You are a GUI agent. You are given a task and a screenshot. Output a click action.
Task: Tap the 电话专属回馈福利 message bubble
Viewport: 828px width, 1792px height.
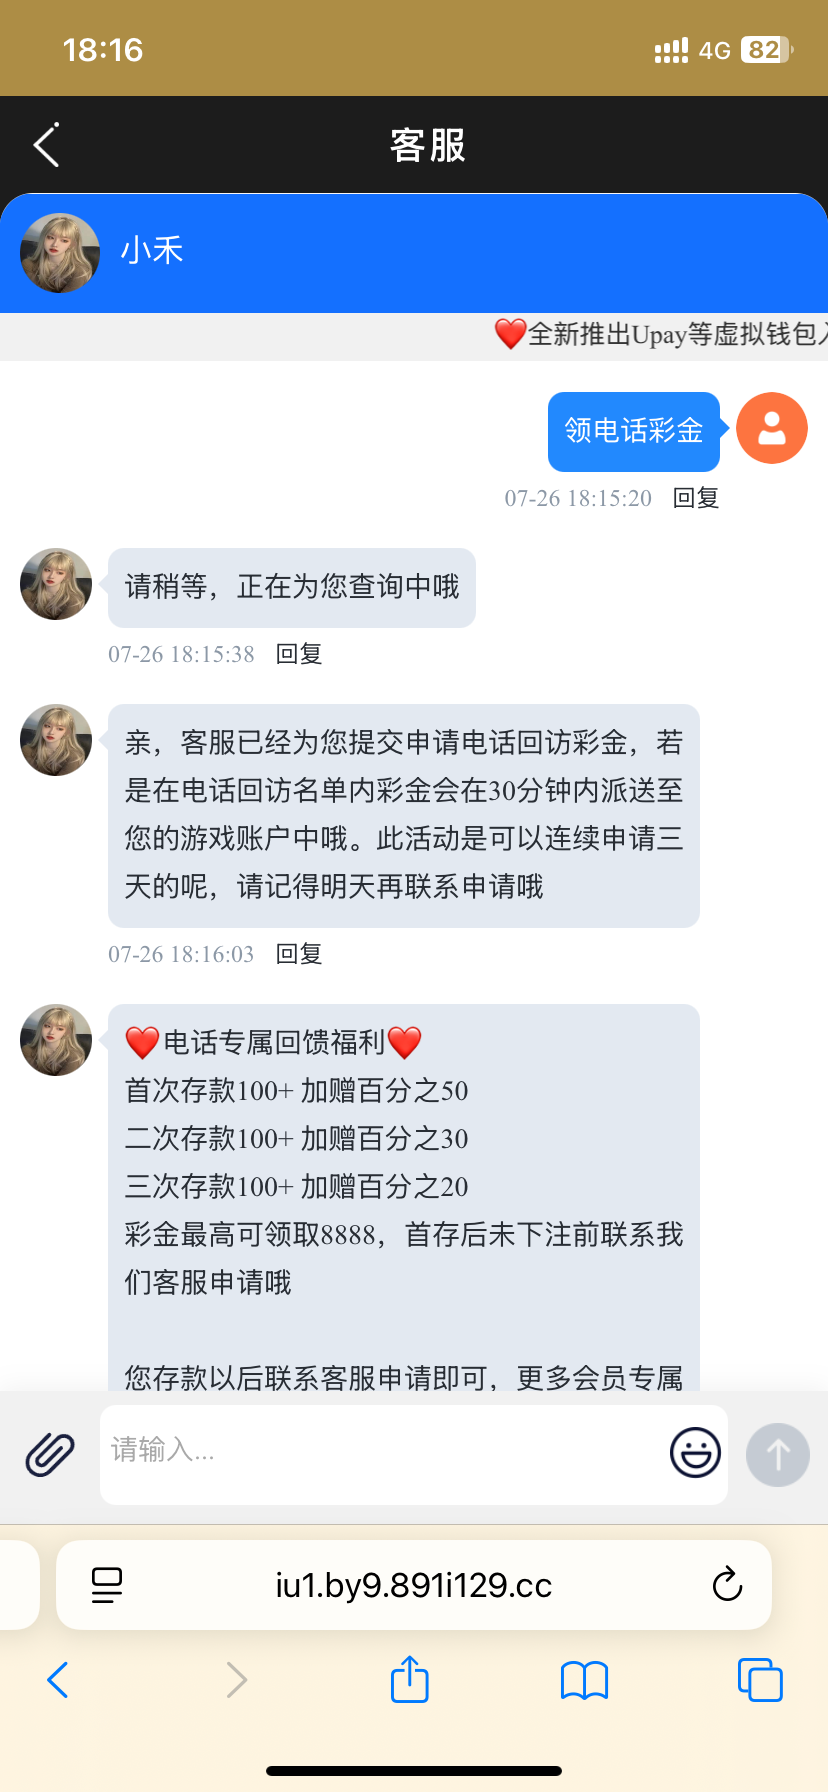pos(404,1198)
